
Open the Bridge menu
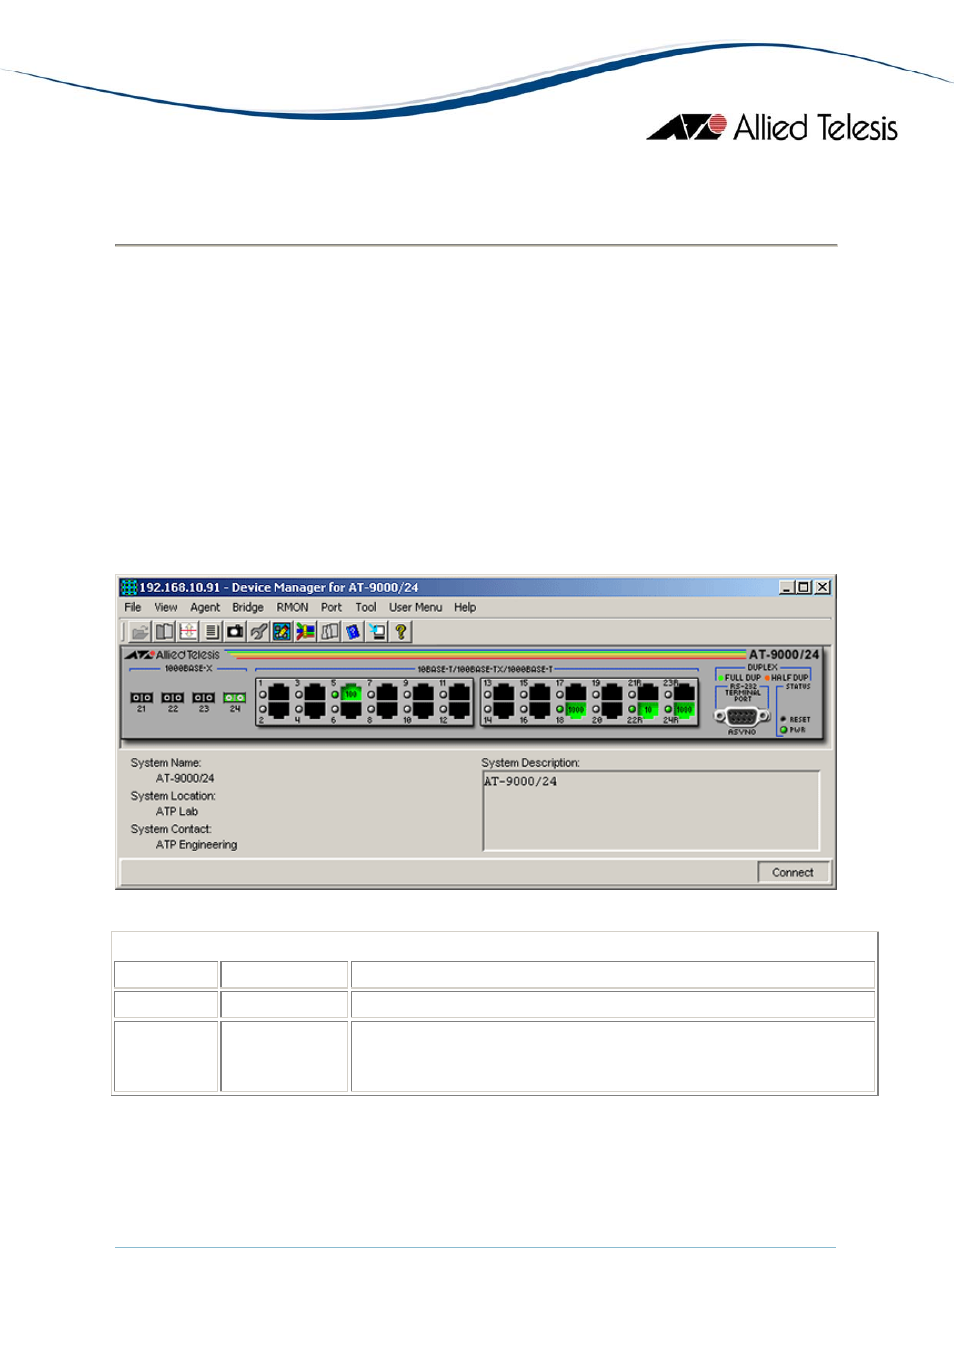[248, 607]
